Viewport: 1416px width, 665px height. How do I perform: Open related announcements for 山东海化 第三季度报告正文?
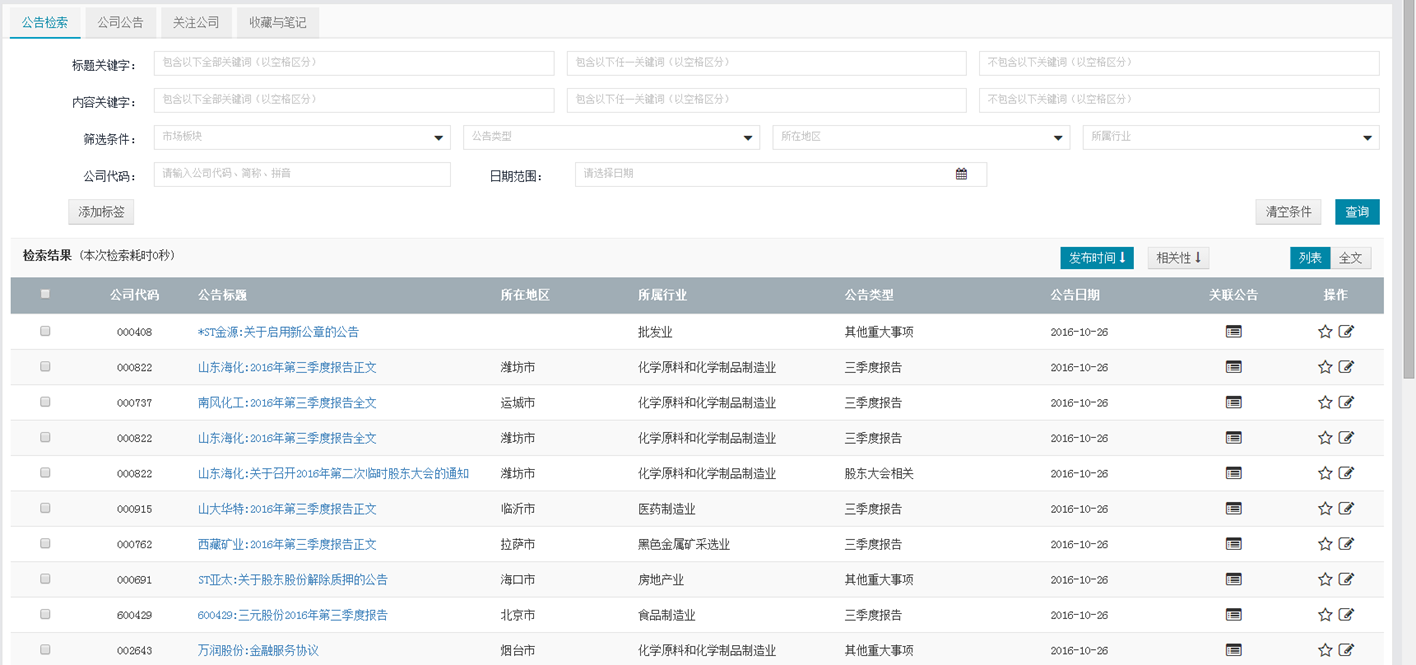(x=1233, y=367)
